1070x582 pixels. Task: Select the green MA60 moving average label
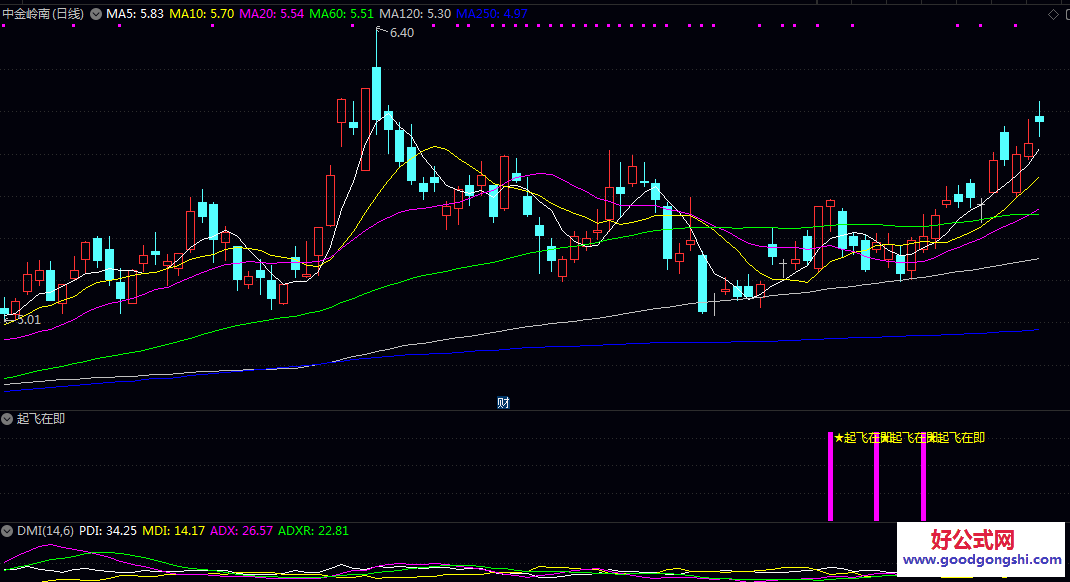tap(341, 14)
